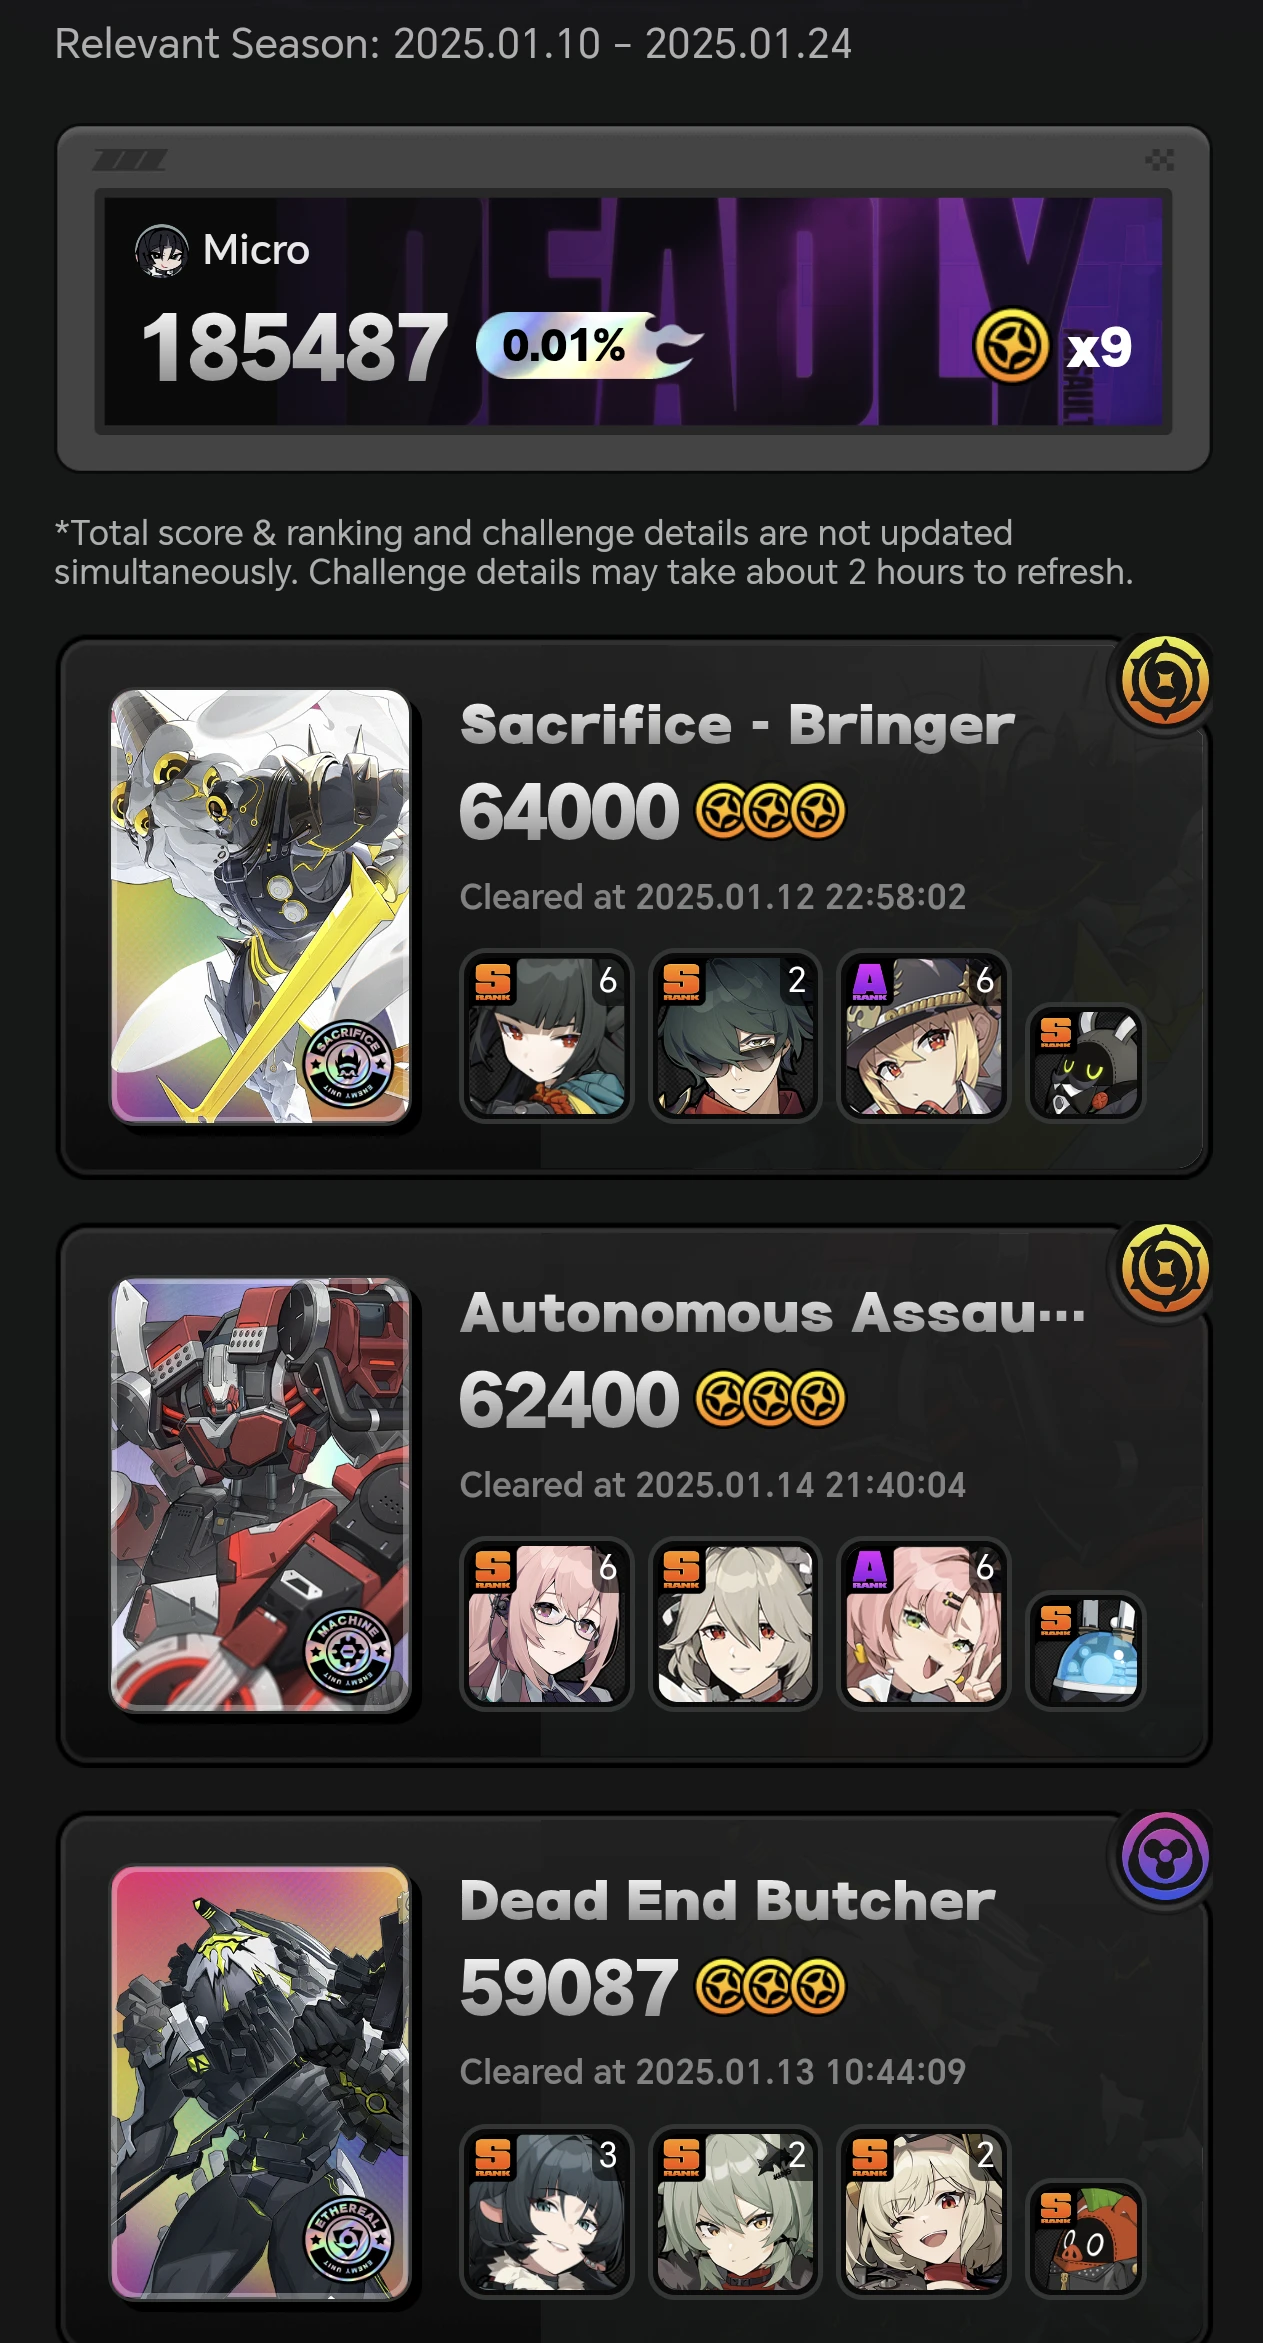Screen dimensions: 1263x2343
Task: Click the Autonomous Assau… truncated title
Action: point(772,1312)
